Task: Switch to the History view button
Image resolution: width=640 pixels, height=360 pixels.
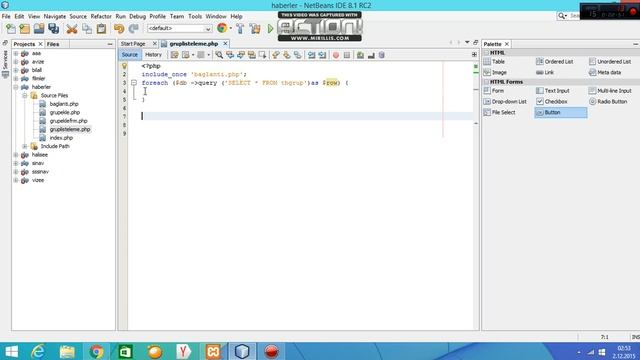Action: pos(153,55)
